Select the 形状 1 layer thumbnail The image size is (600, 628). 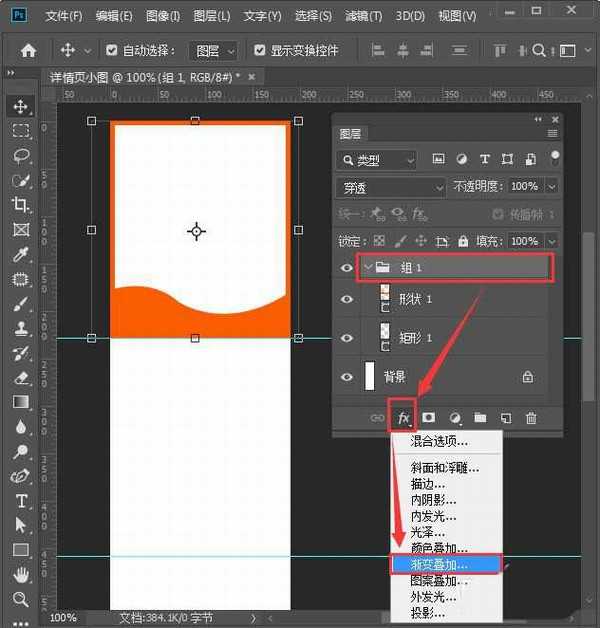(385, 299)
